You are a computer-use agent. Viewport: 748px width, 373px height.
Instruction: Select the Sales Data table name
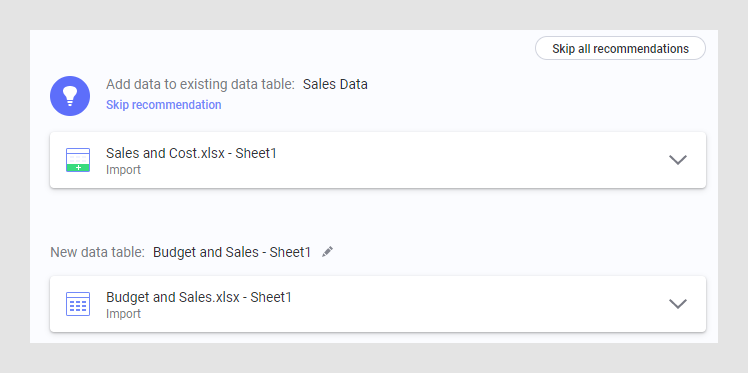335,84
